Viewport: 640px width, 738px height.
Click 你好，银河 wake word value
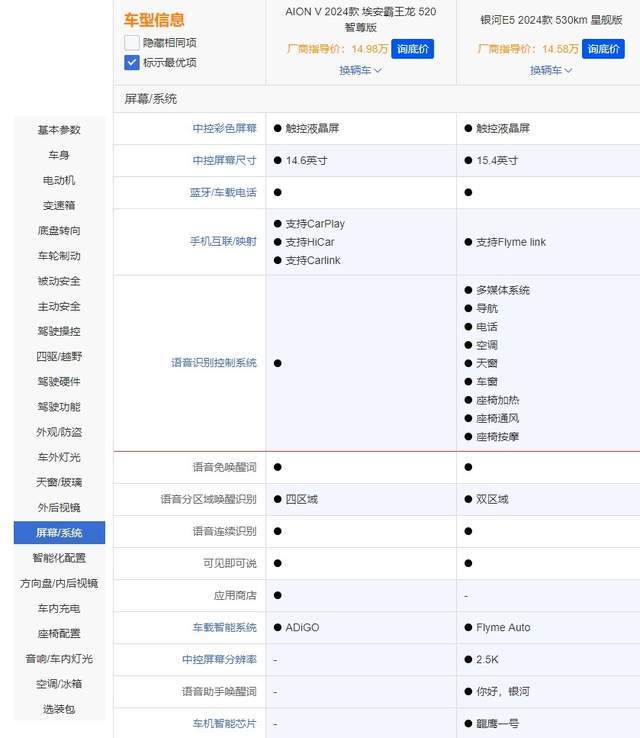point(503,691)
